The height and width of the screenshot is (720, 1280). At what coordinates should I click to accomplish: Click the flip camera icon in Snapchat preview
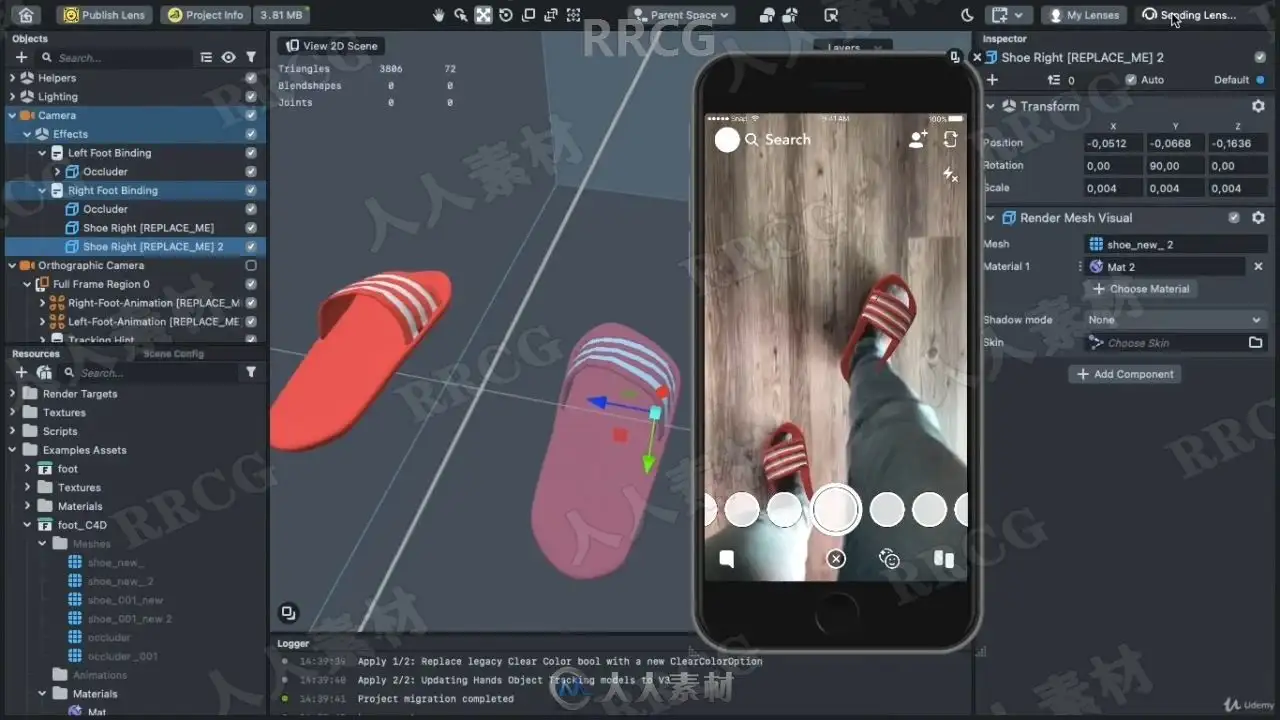(950, 140)
